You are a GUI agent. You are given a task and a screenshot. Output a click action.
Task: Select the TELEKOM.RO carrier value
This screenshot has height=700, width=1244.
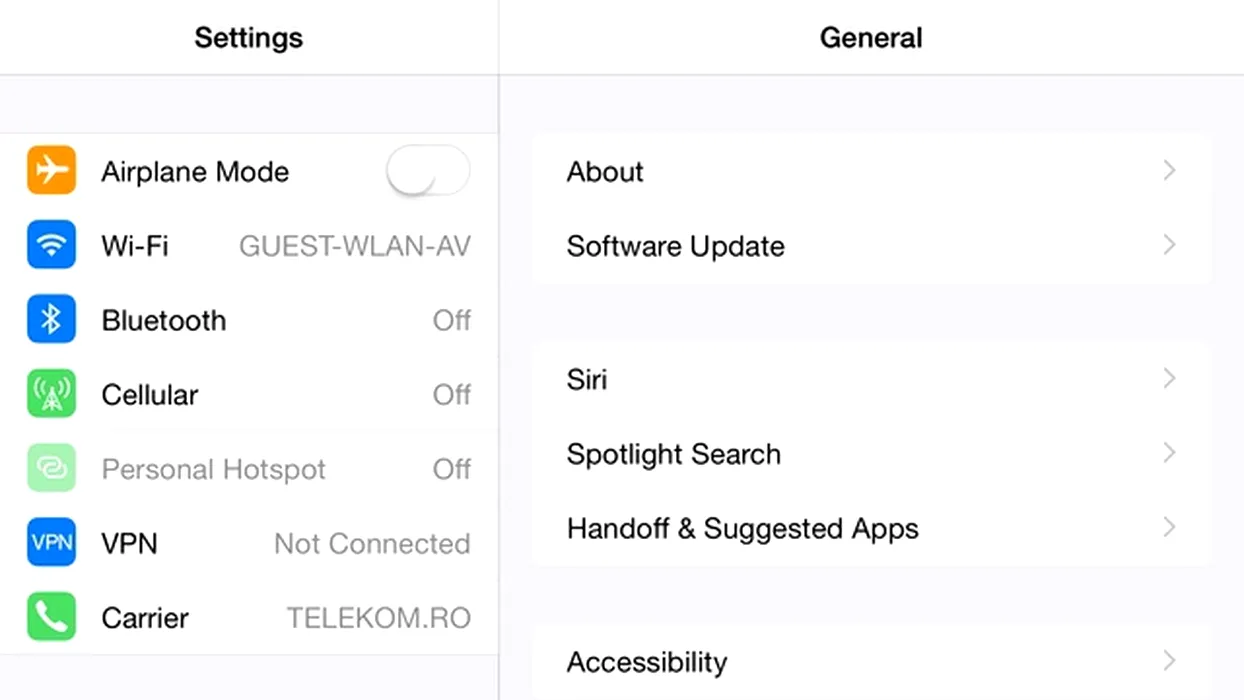[x=378, y=618]
